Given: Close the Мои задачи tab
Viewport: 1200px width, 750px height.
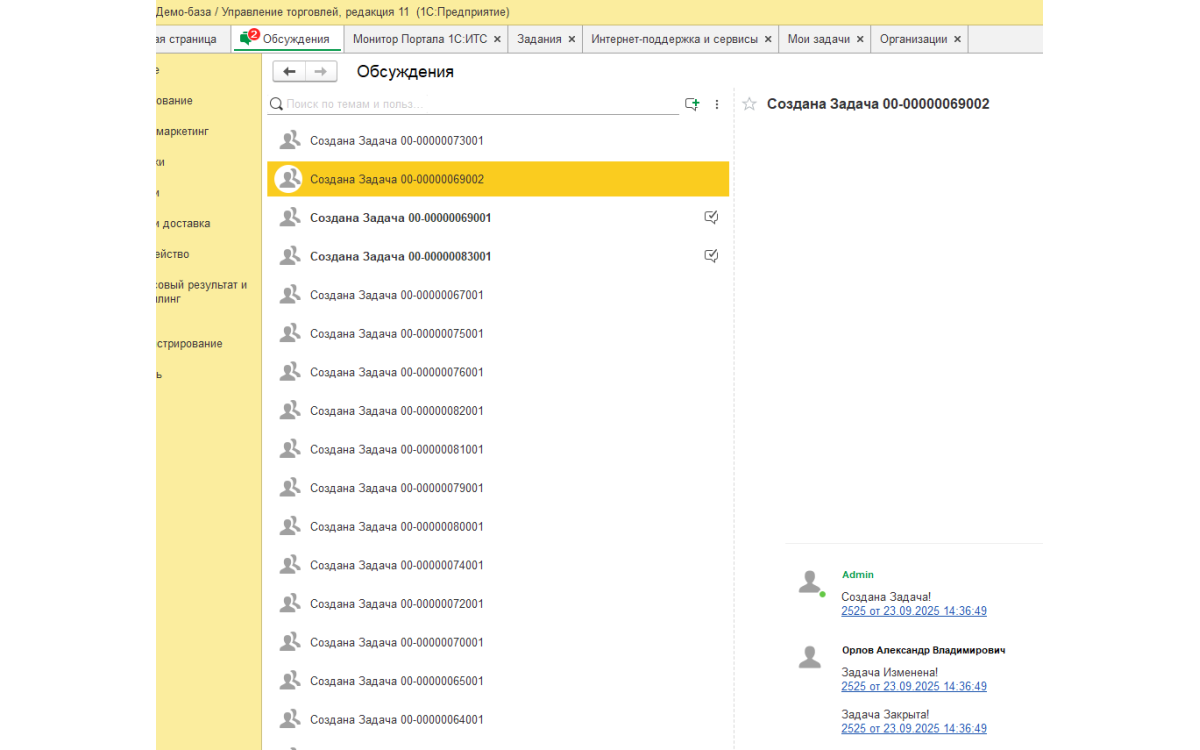Looking at the screenshot, I should (860, 39).
